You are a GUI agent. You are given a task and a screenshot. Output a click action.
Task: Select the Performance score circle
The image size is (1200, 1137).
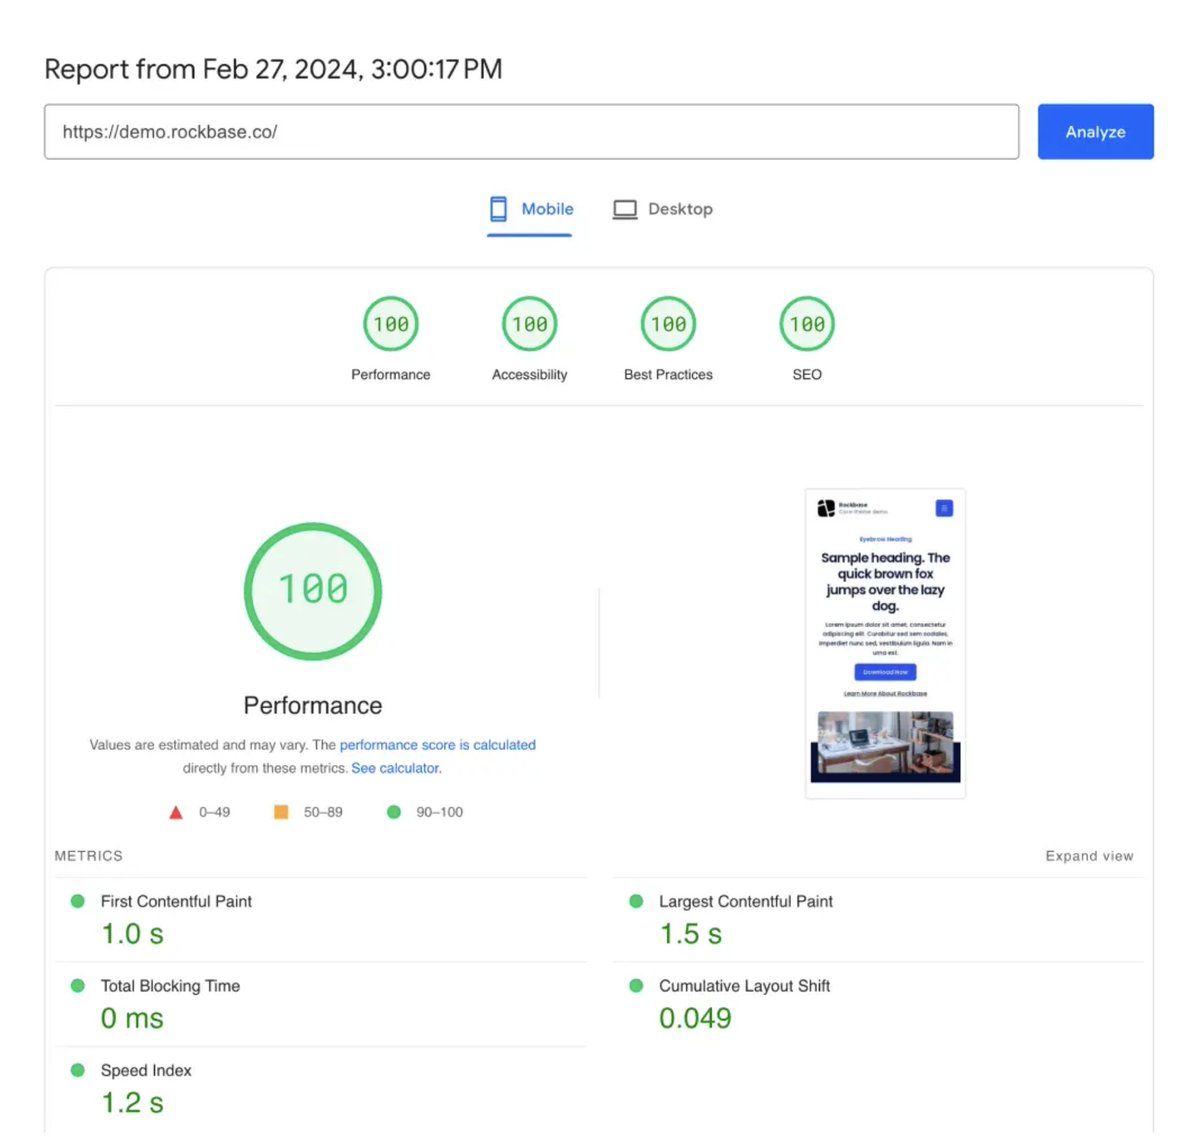point(390,323)
